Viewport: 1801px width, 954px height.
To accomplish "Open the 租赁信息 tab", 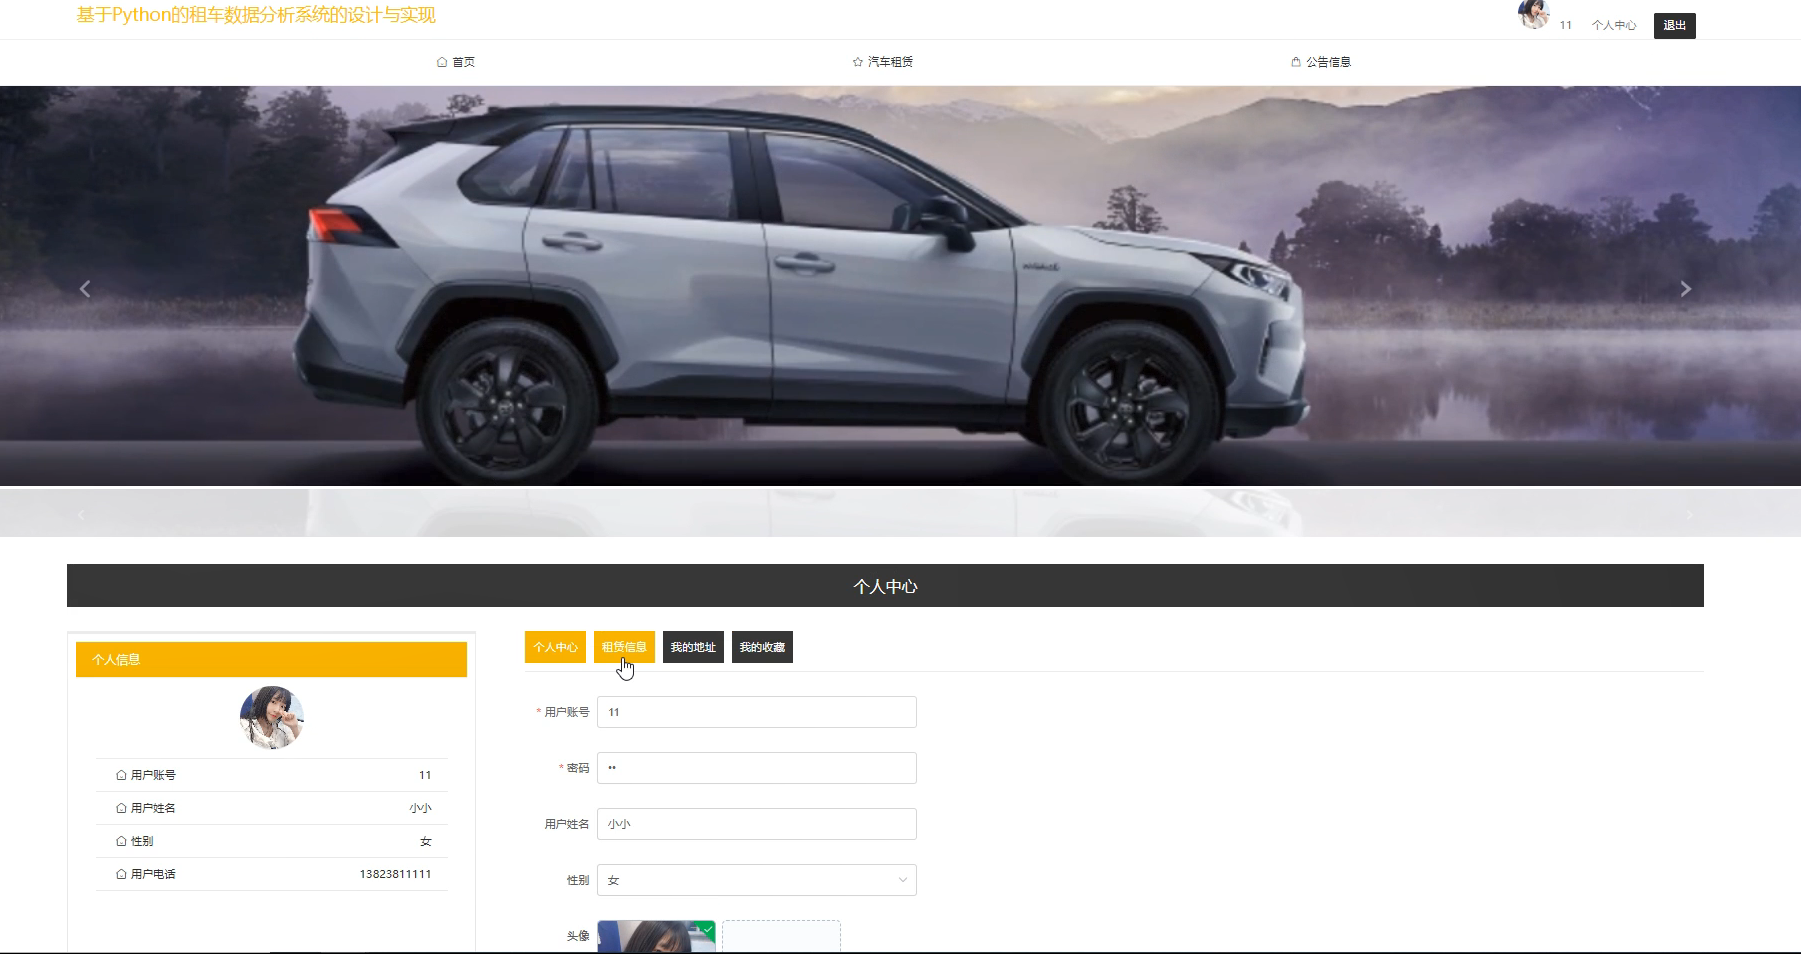I will click(624, 647).
